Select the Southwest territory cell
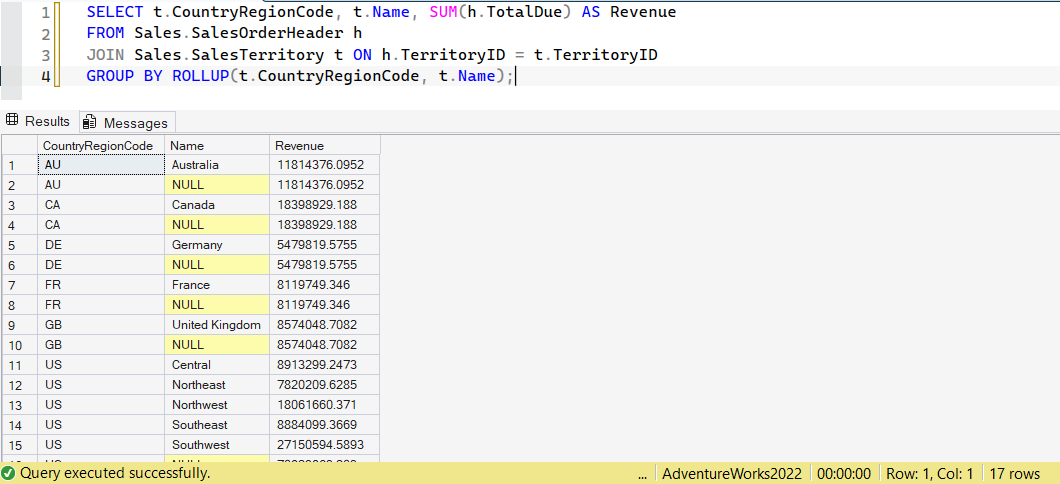This screenshot has height=484, width=1060. [x=217, y=445]
